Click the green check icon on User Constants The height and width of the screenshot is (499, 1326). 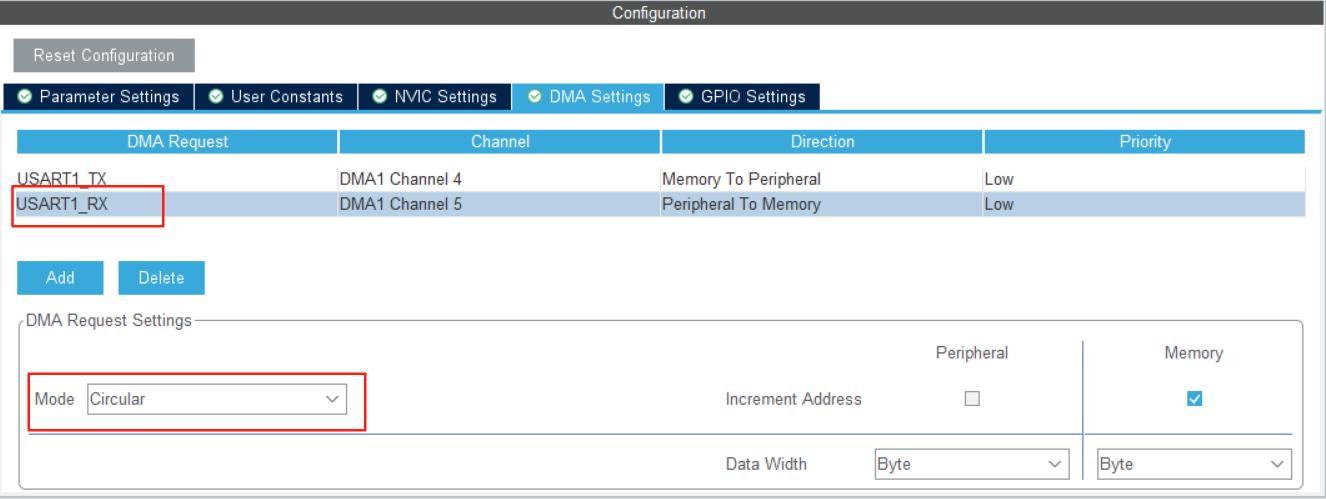pos(215,97)
